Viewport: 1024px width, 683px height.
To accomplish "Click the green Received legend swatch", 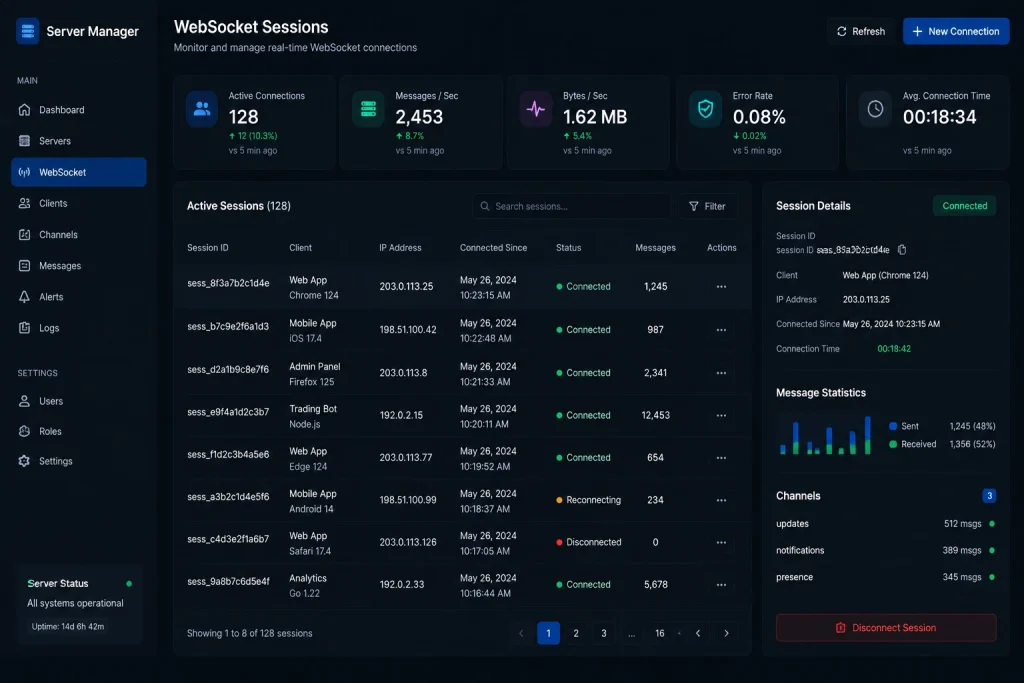I will (x=893, y=445).
